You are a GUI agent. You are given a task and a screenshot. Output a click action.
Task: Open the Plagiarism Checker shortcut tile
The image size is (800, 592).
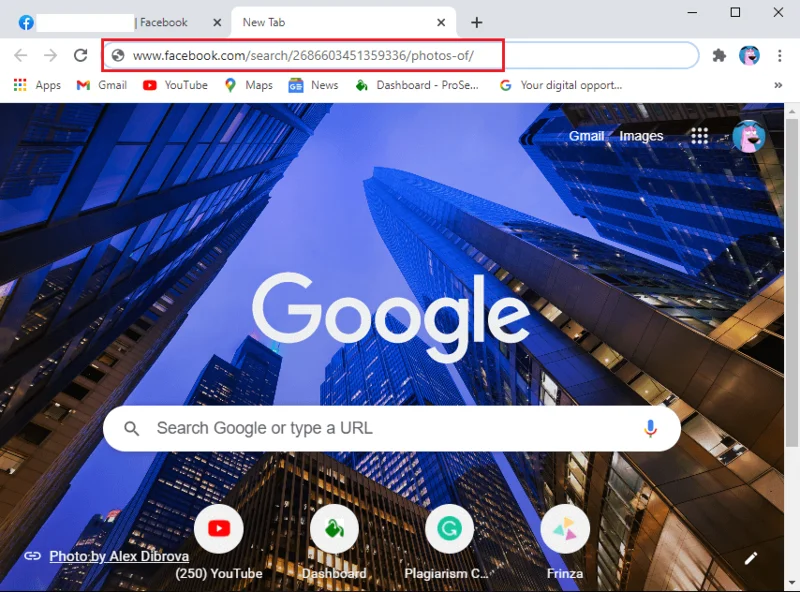[449, 530]
